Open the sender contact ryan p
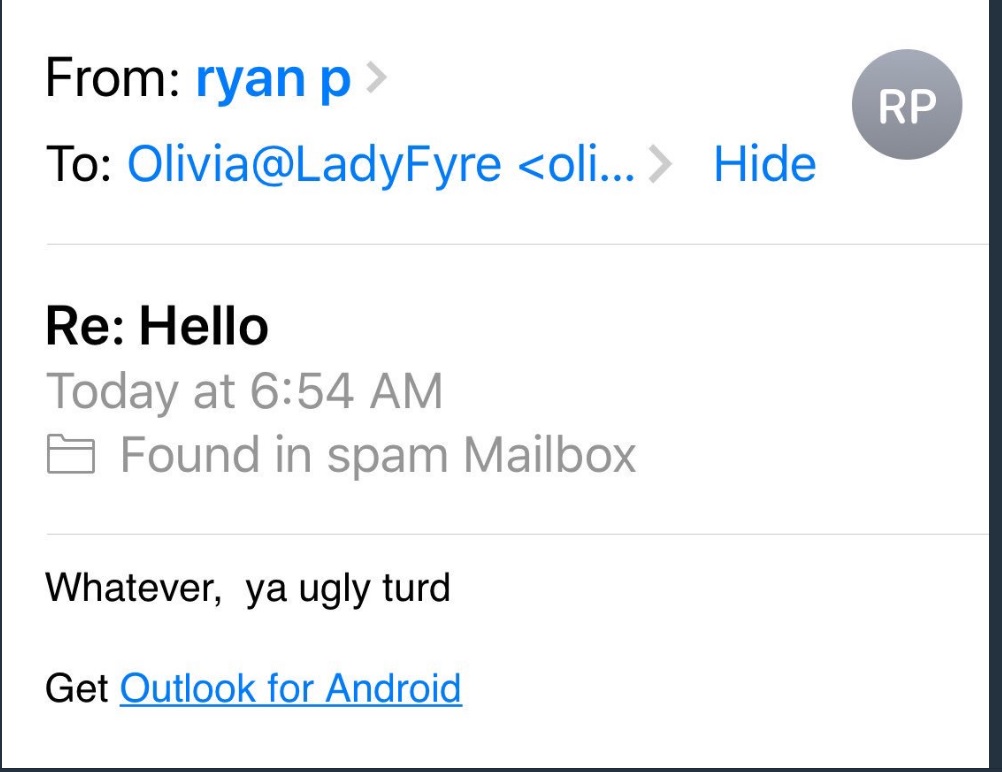Viewport: 1002px width, 772px height. 273,80
